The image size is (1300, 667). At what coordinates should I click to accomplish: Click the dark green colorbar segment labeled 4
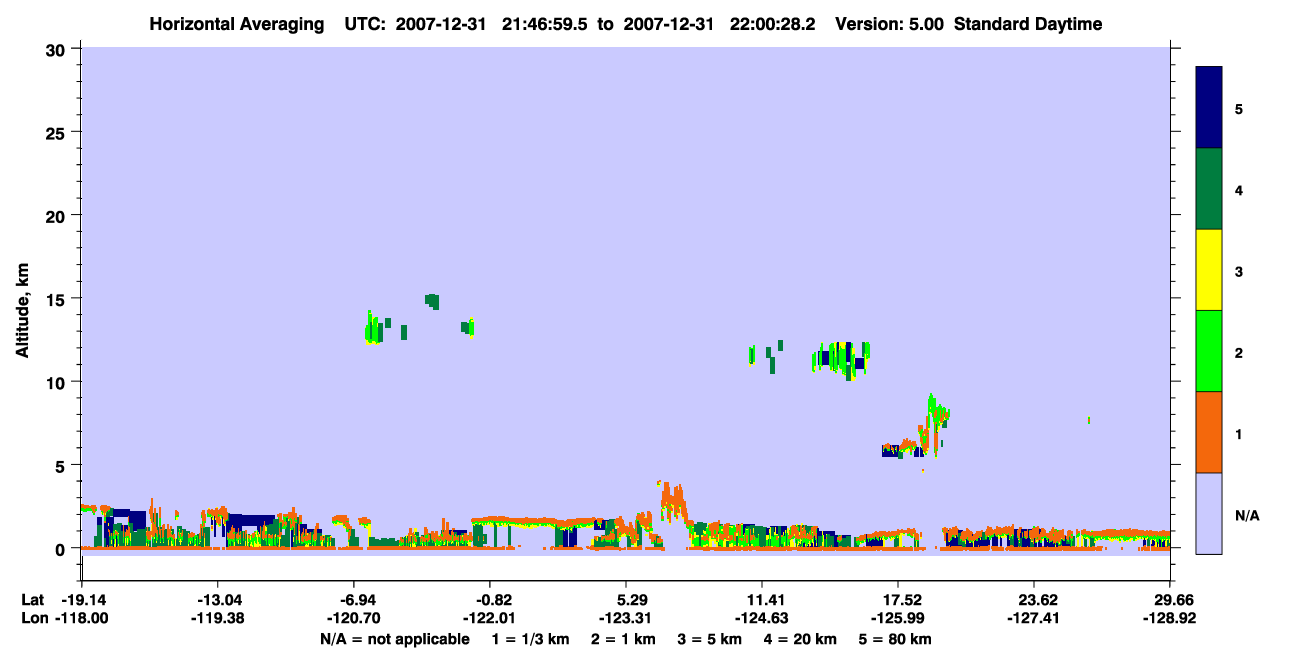(x=1209, y=189)
